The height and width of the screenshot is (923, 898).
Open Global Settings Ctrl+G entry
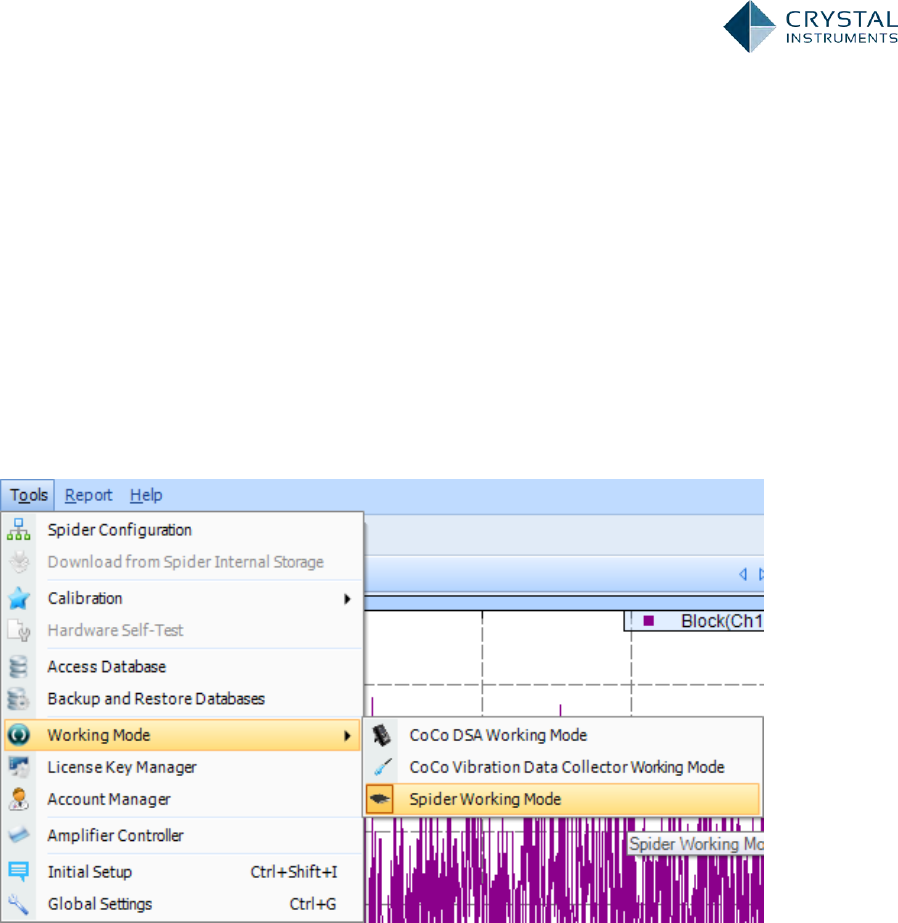tap(182, 904)
